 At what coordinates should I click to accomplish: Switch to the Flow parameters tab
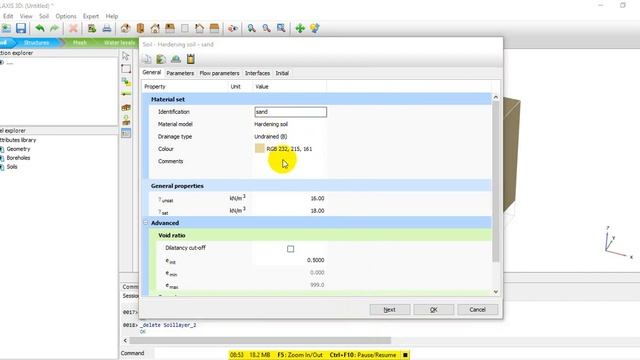click(x=219, y=73)
